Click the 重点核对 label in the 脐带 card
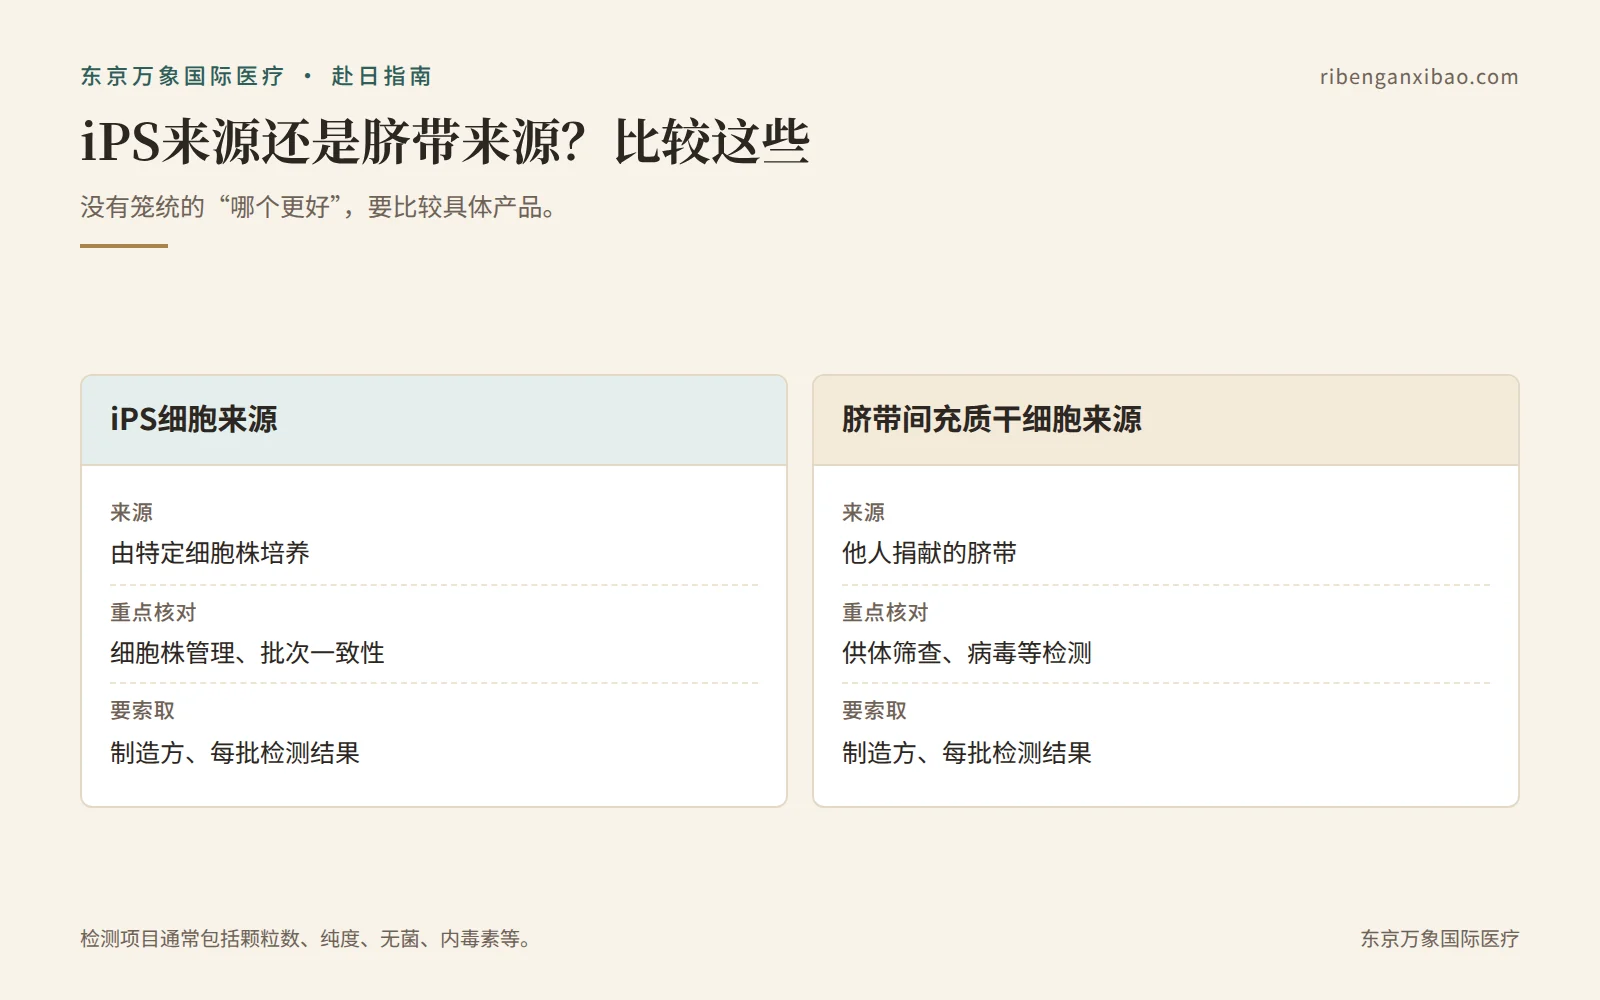The height and width of the screenshot is (1000, 1600). 885,612
